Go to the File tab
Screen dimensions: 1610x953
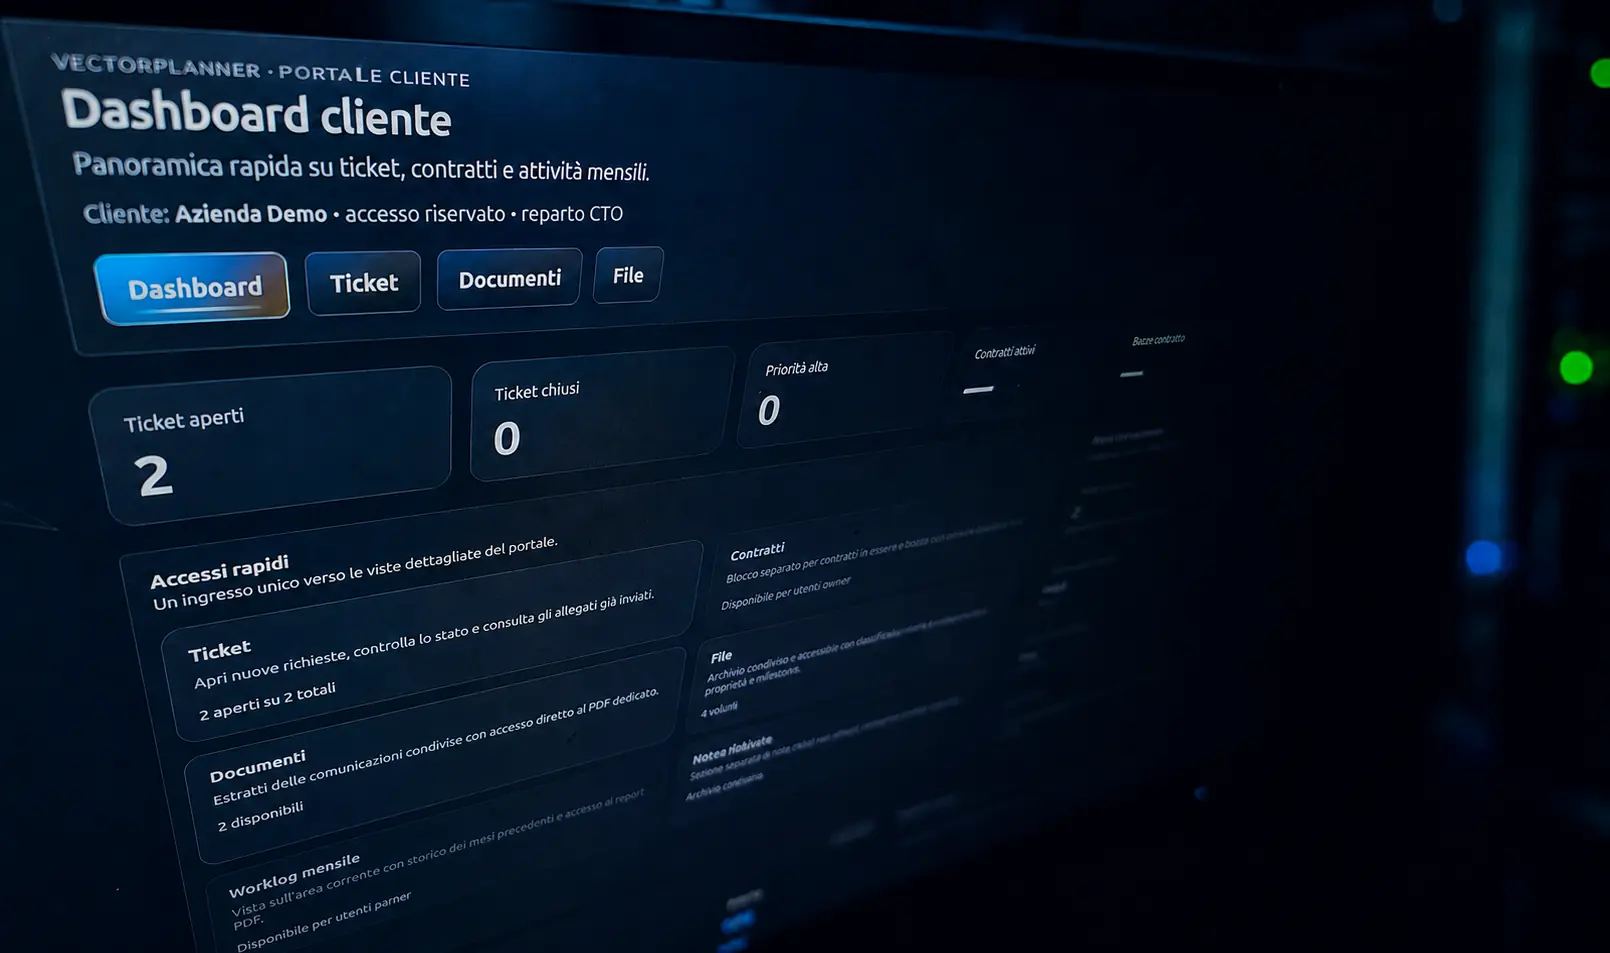coord(628,275)
